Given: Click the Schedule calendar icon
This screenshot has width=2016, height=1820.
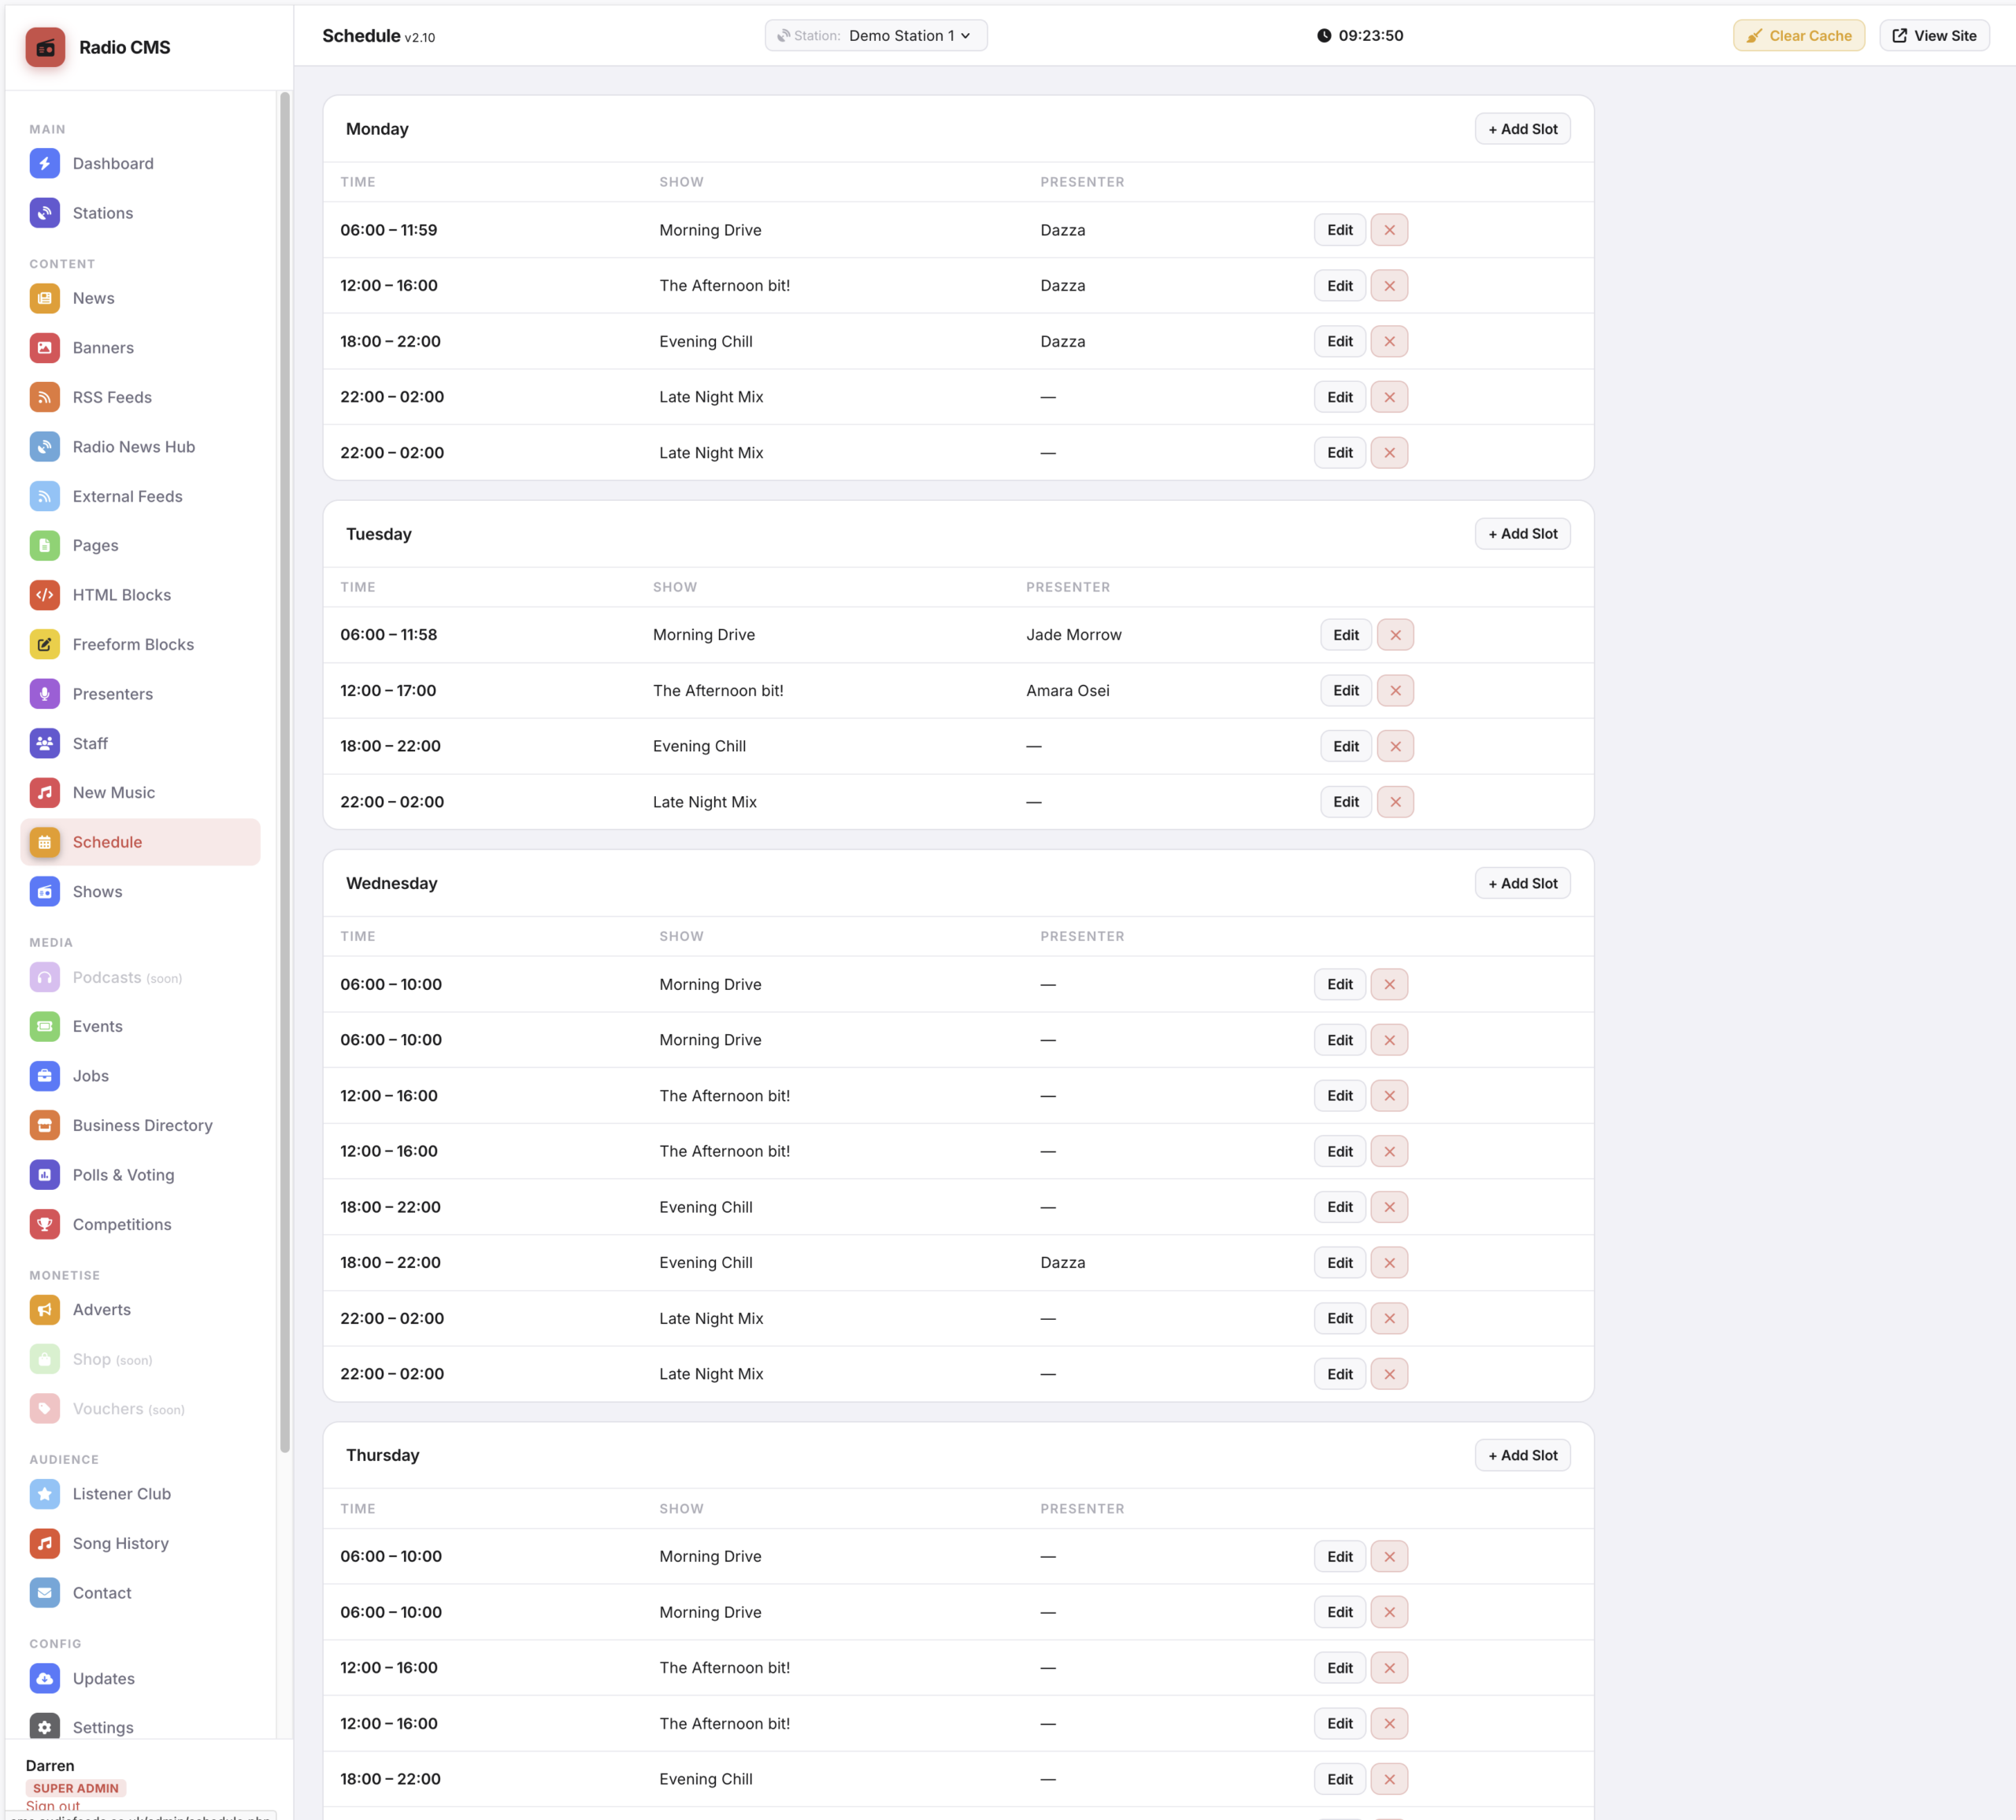Looking at the screenshot, I should [45, 841].
